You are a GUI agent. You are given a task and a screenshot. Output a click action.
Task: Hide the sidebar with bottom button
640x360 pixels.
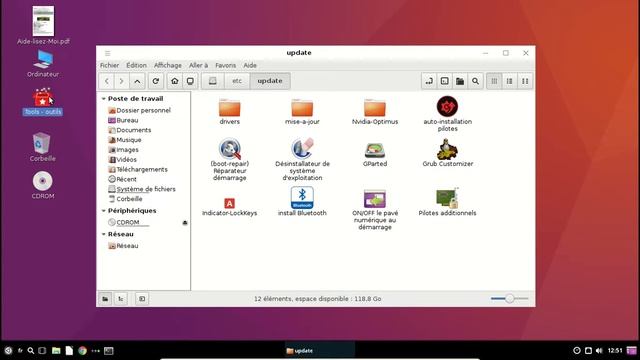coord(142,299)
